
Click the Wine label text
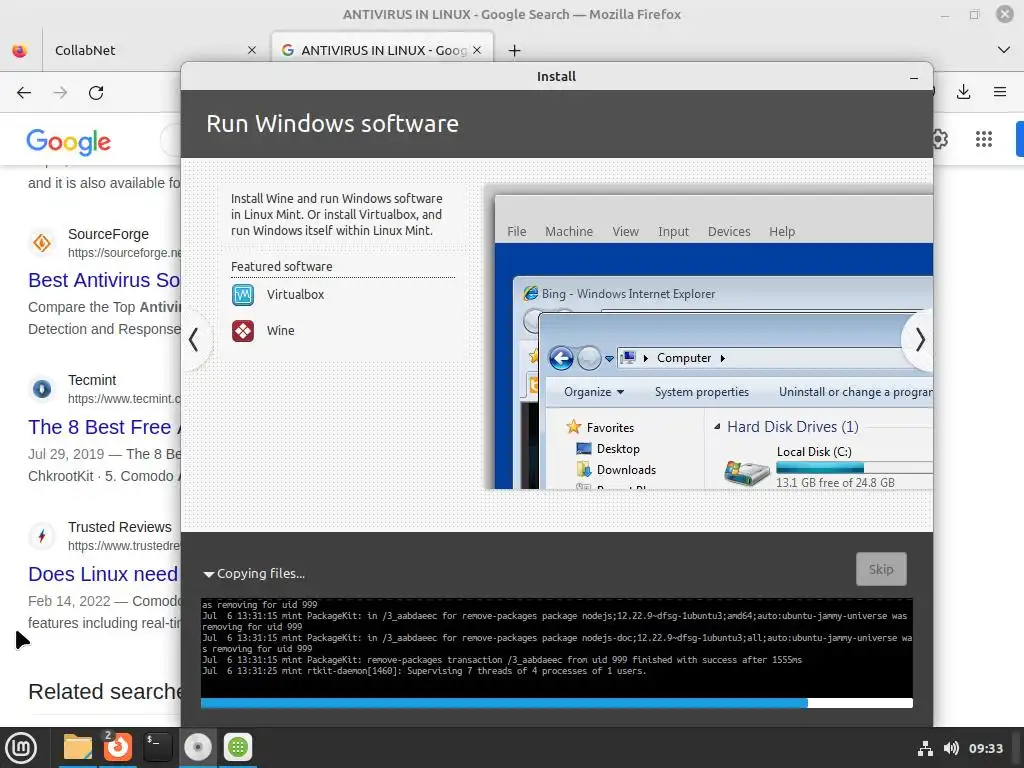(281, 330)
